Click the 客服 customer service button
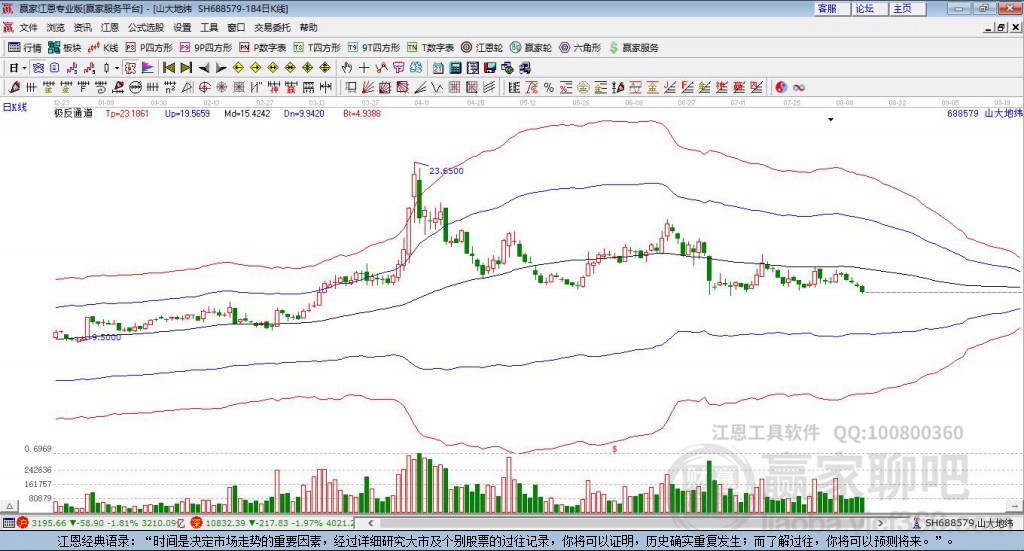Screen dimensions: 1024x551 coord(831,8)
